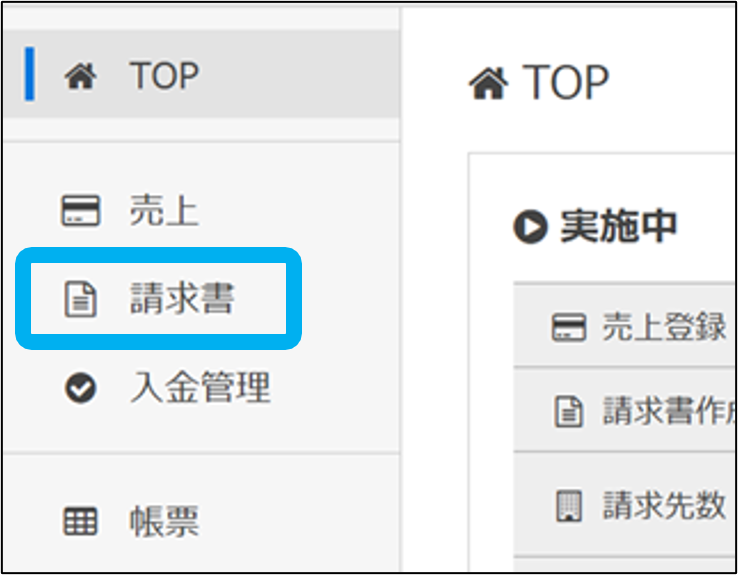The width and height of the screenshot is (738, 575).
Task: Open the 売上 sidebar menu label
Action: pos(163,211)
